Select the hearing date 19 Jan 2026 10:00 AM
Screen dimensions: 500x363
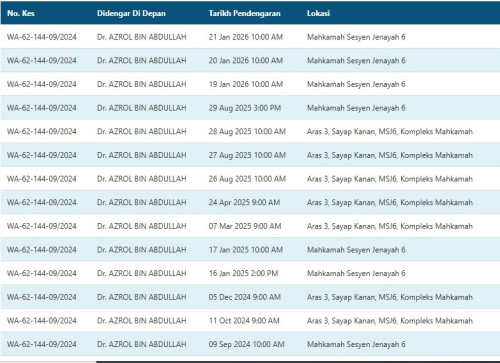point(246,84)
